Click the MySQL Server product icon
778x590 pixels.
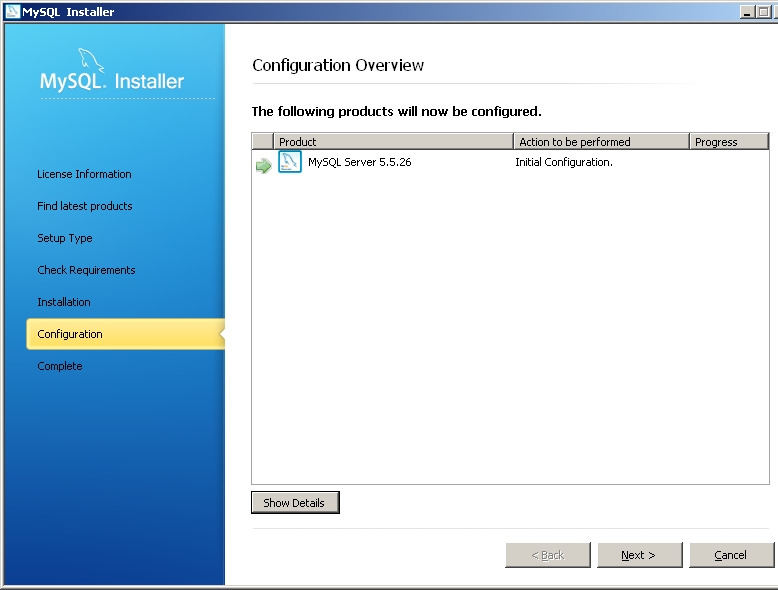(x=290, y=162)
